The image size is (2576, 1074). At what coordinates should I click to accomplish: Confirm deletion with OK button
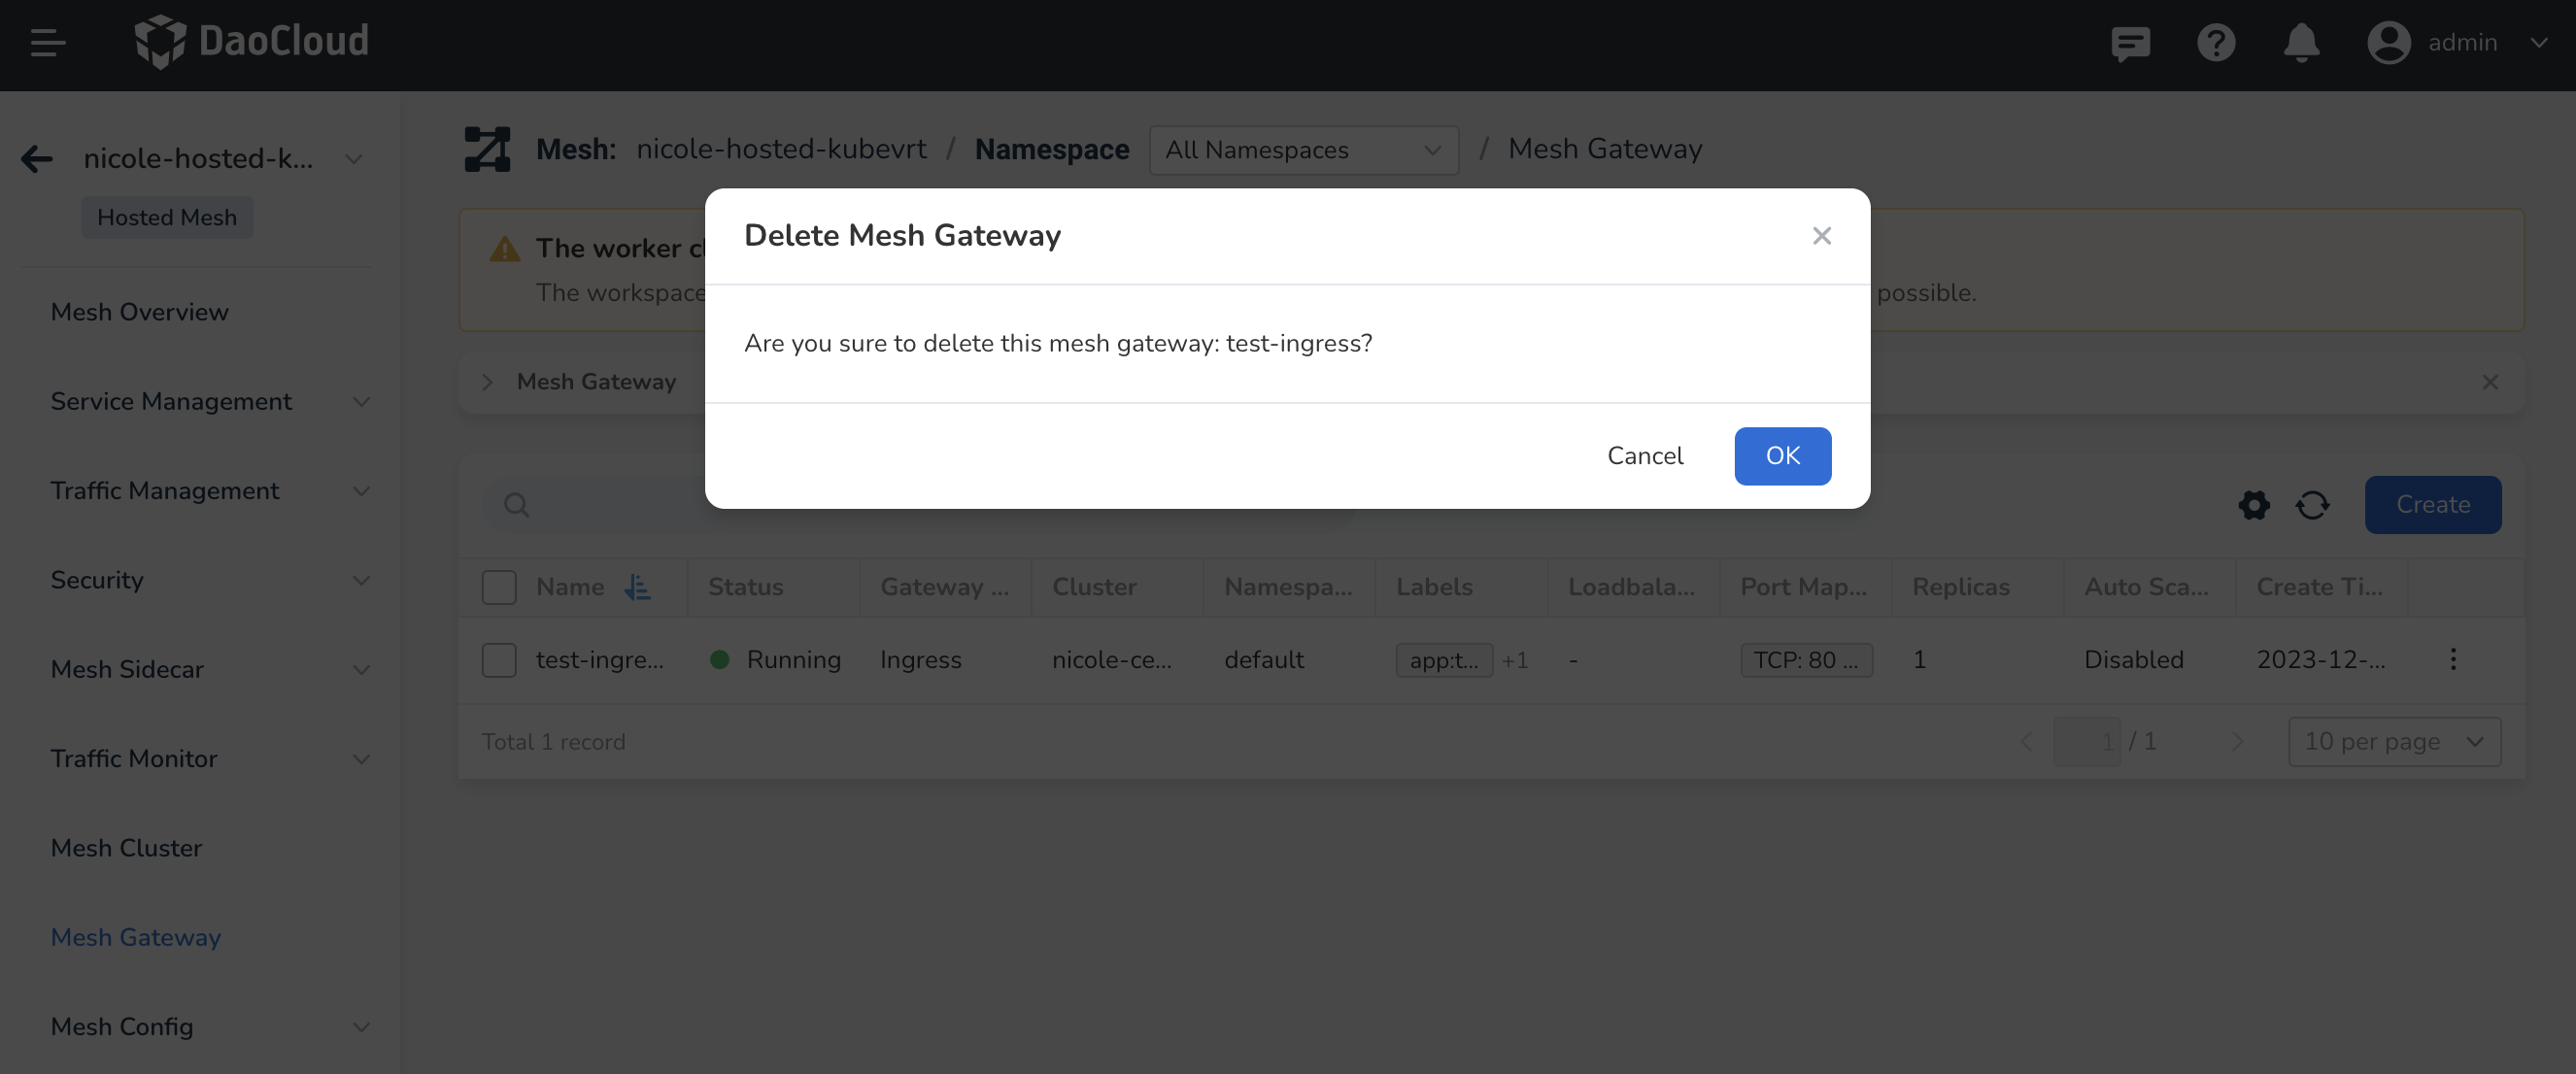[1782, 456]
